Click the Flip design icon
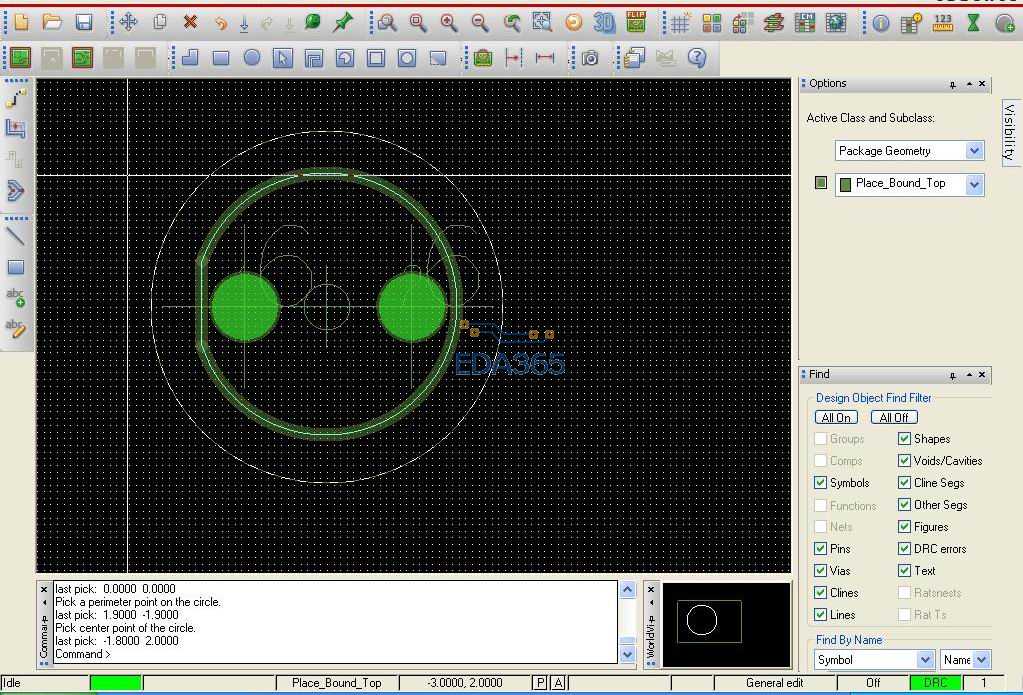The height and width of the screenshot is (695, 1023). (635, 22)
